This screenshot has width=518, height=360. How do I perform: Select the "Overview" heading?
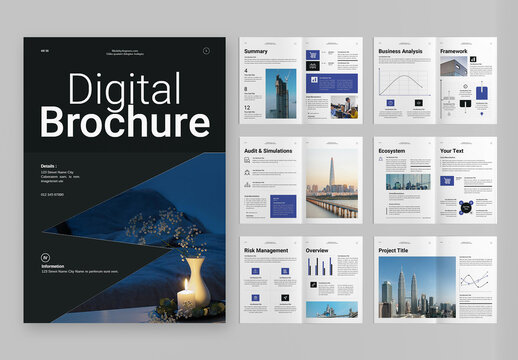(317, 251)
